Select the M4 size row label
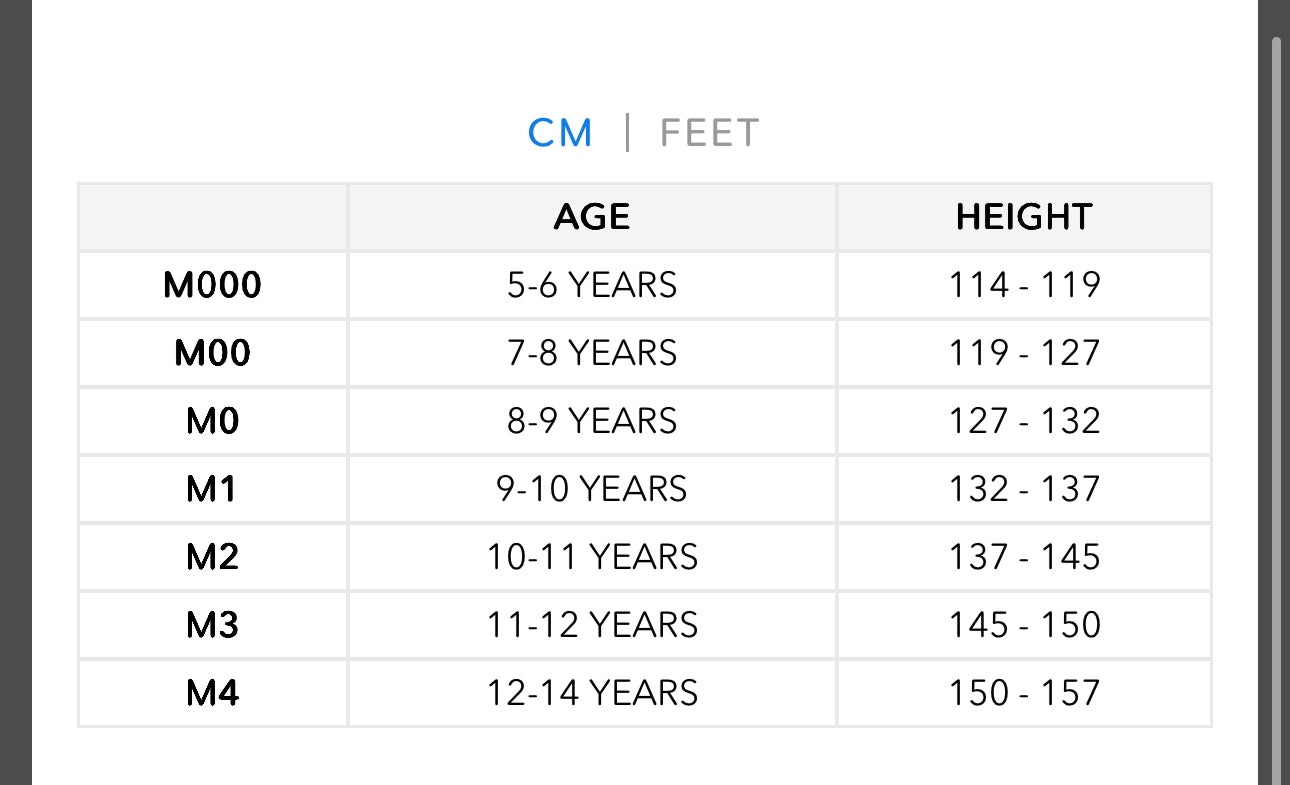This screenshot has height=785, width=1290. (213, 693)
